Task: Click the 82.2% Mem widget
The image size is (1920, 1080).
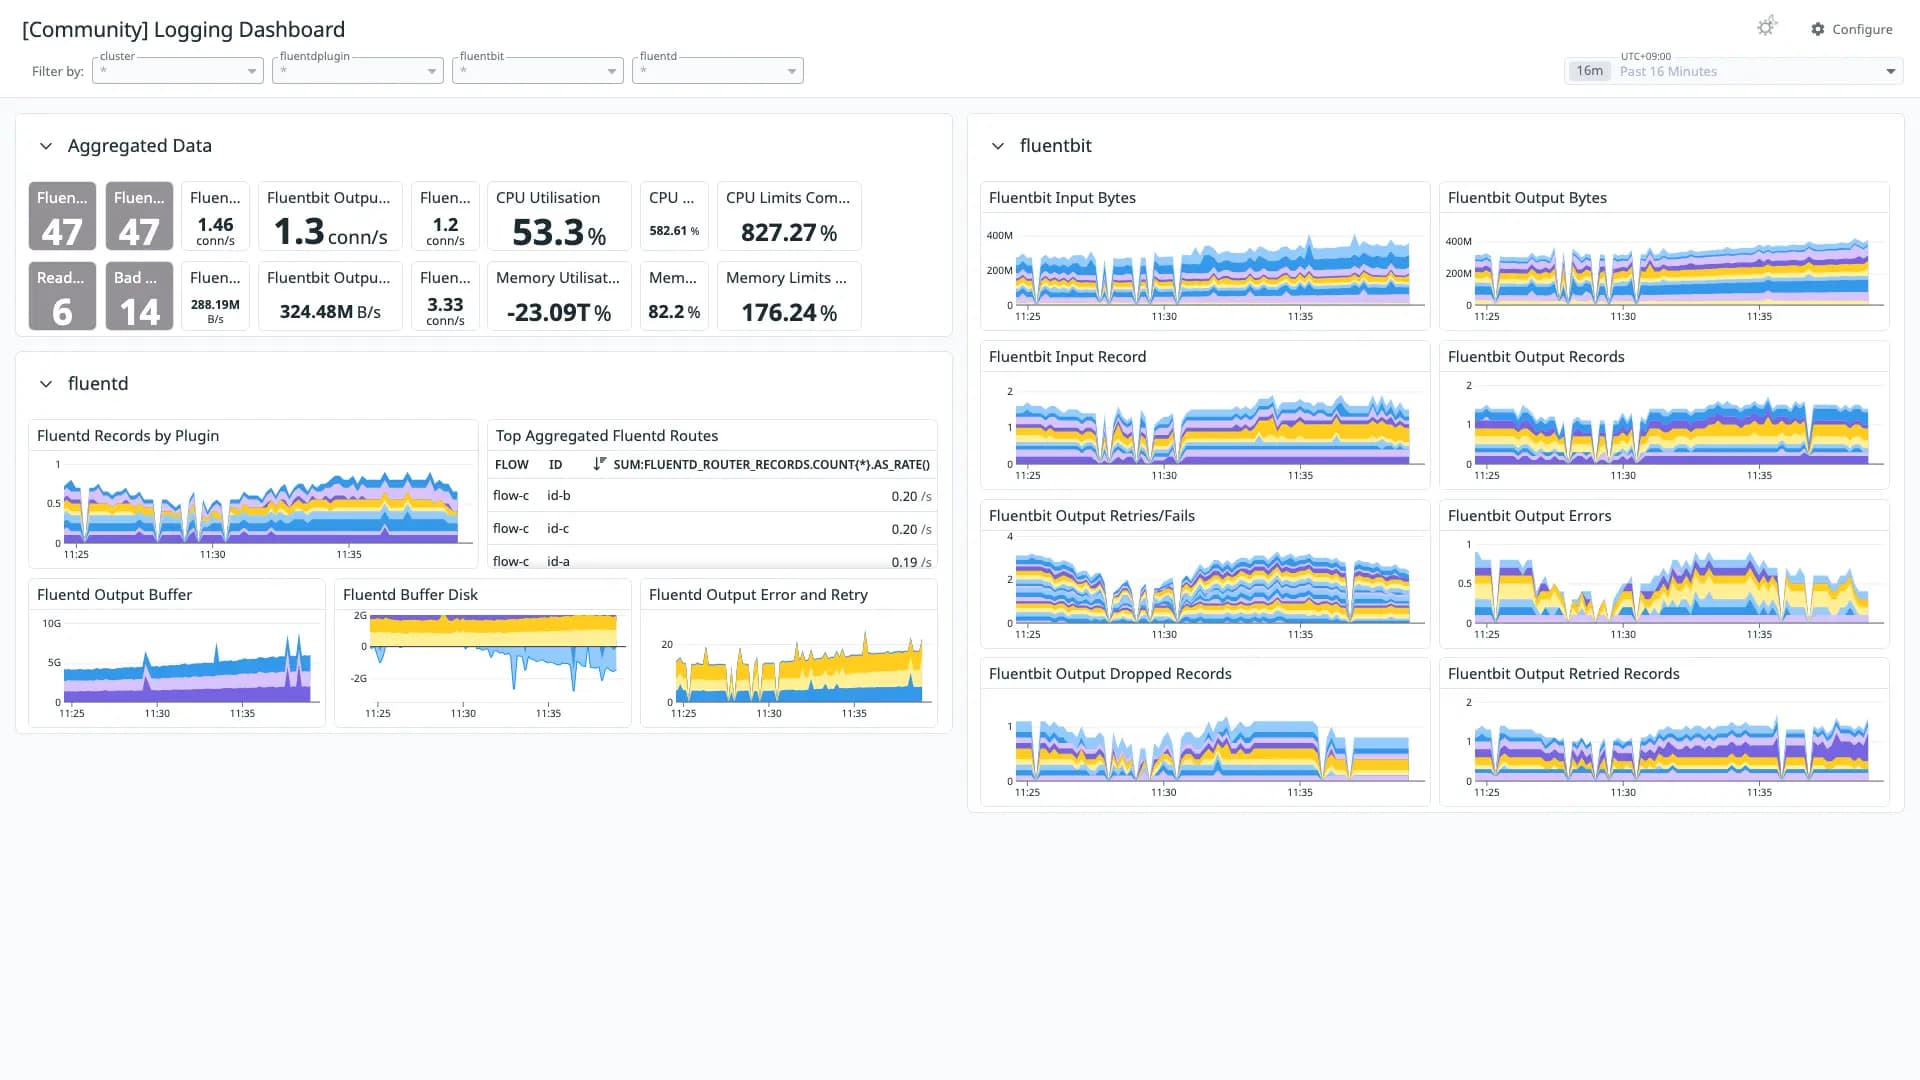Action: tap(674, 296)
